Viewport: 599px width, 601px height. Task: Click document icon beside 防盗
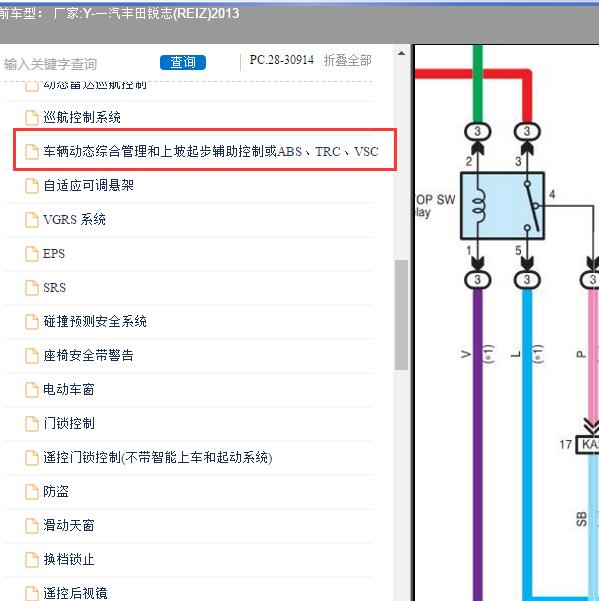(x=32, y=492)
